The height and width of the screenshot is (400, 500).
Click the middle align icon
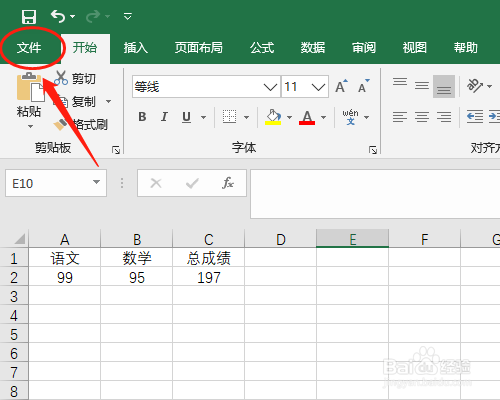point(422,86)
